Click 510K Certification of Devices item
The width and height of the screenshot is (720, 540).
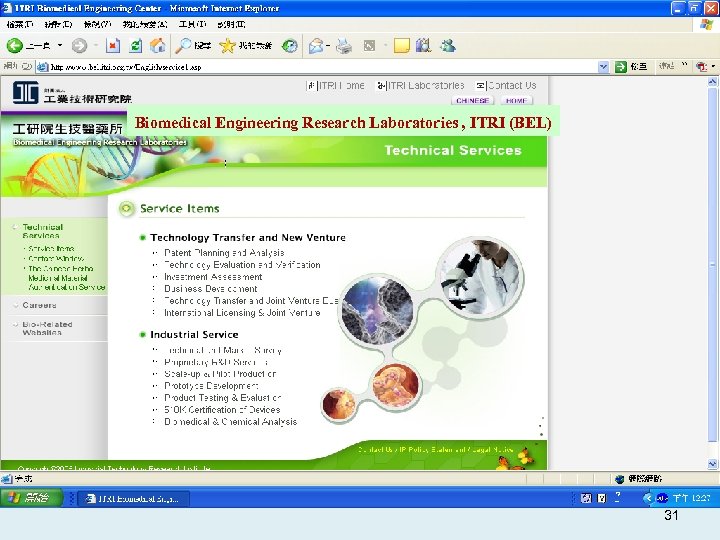(222, 410)
